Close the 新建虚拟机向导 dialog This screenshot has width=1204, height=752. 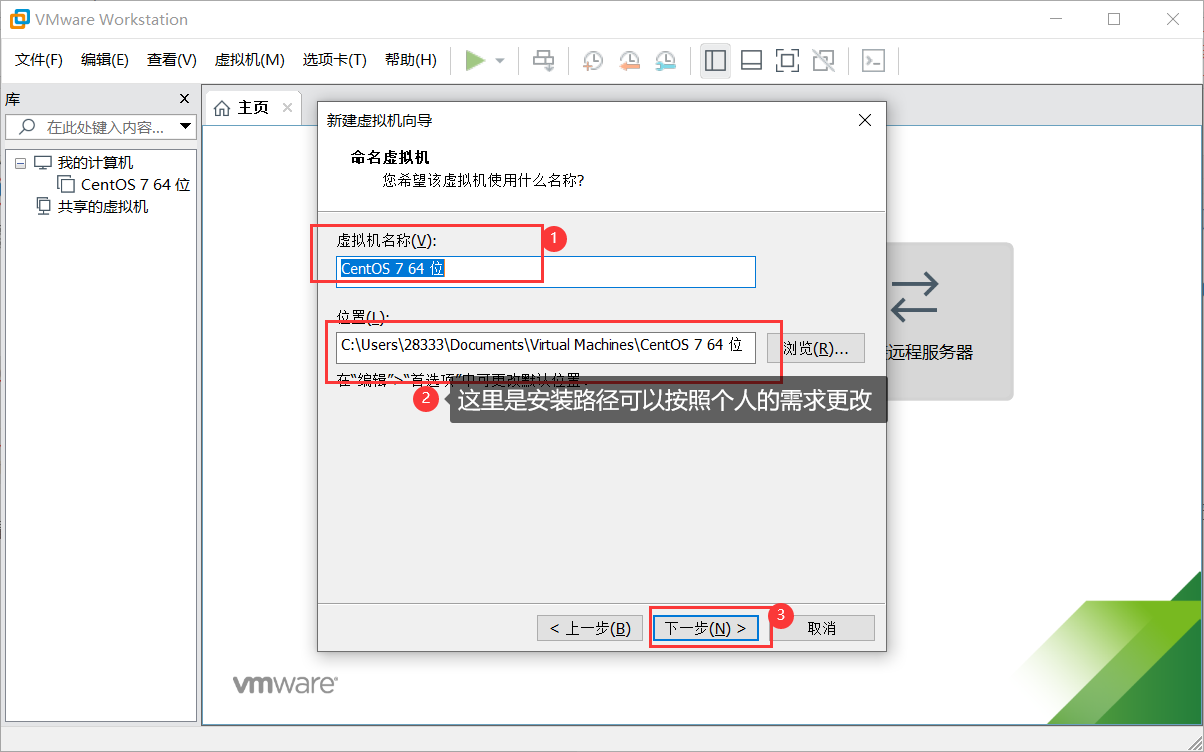865,120
